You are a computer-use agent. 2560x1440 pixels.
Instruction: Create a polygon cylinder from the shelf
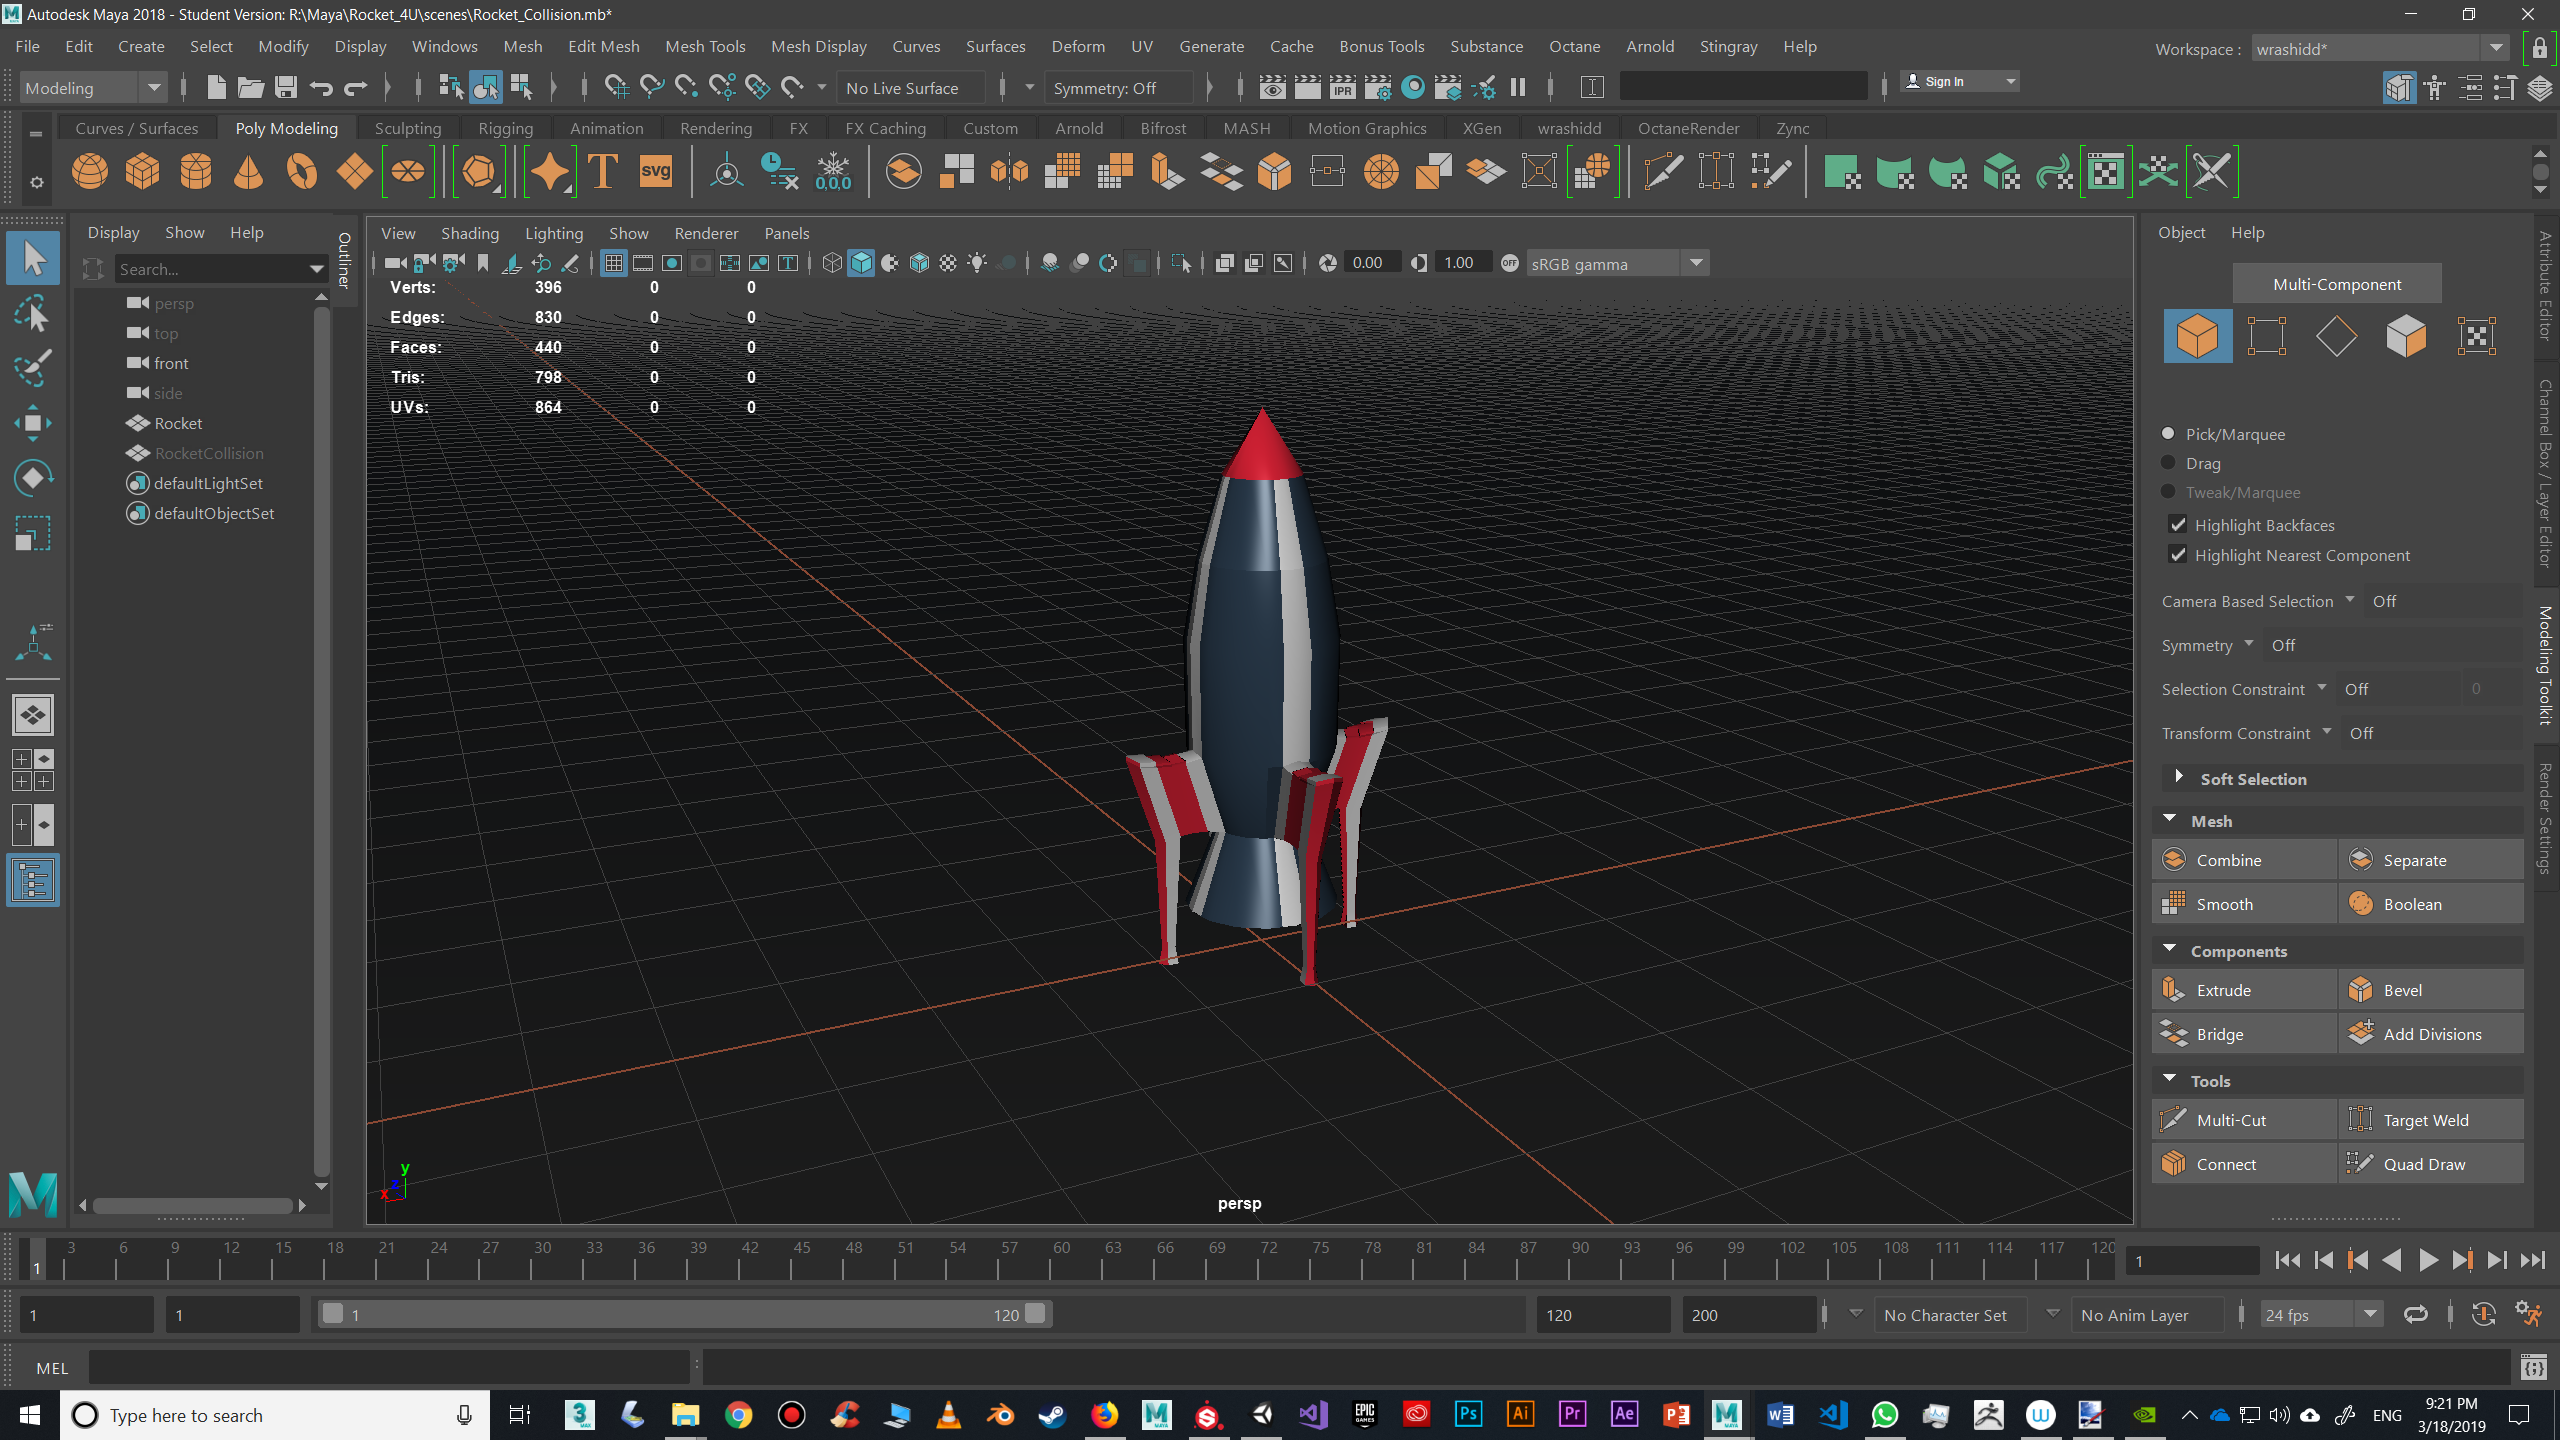click(196, 172)
